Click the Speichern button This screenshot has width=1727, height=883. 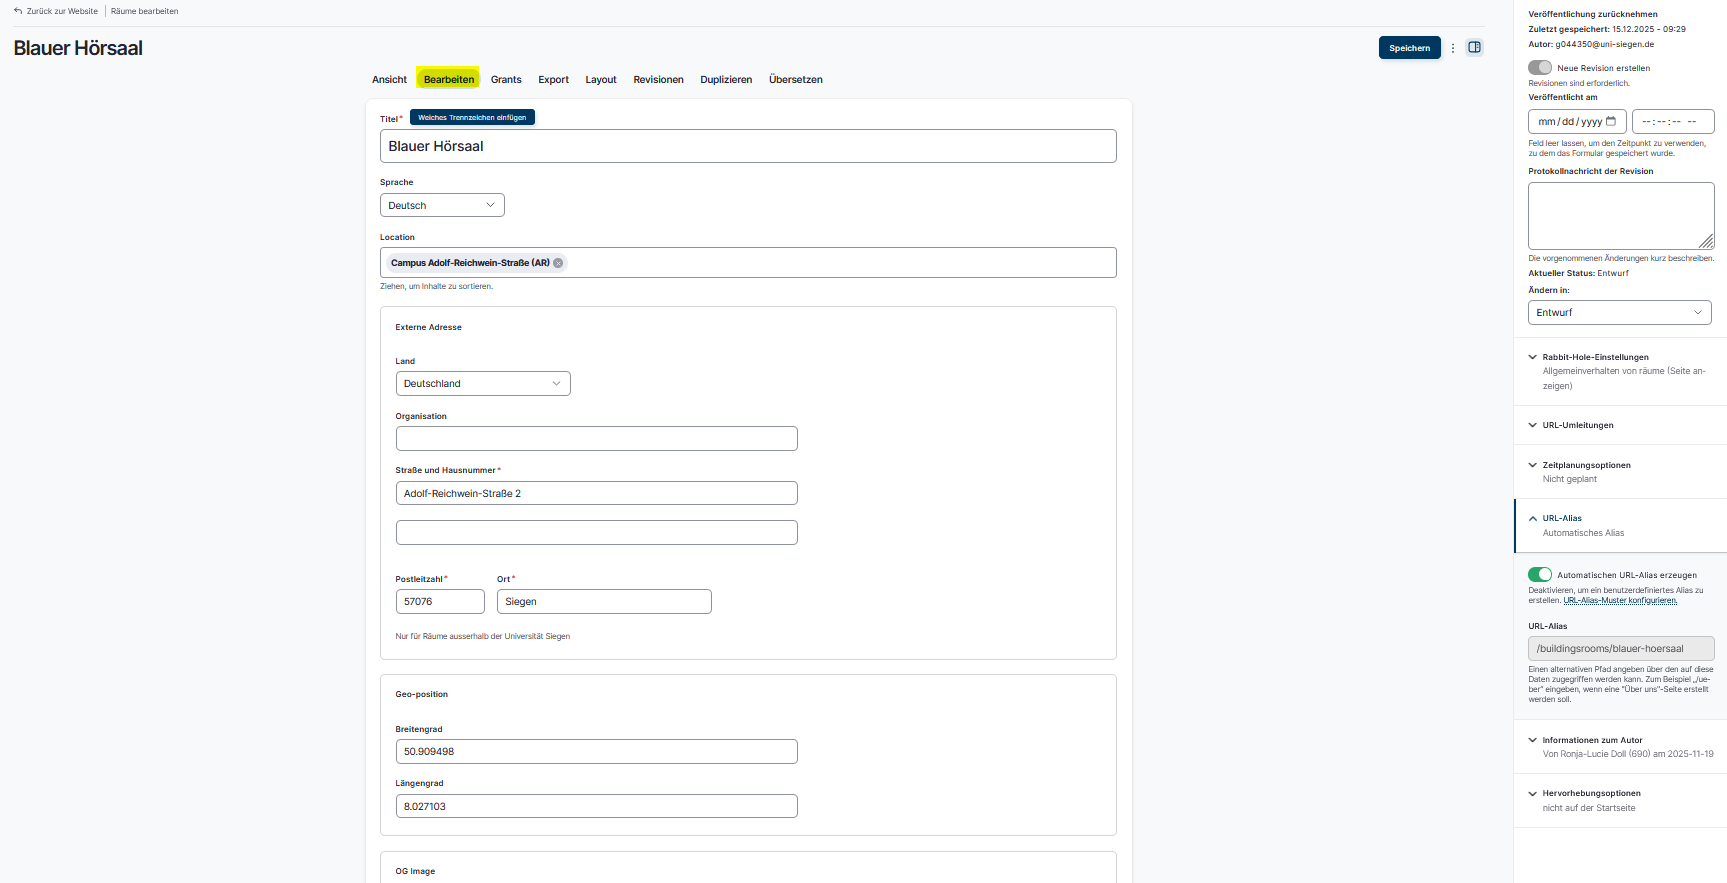[x=1409, y=48]
